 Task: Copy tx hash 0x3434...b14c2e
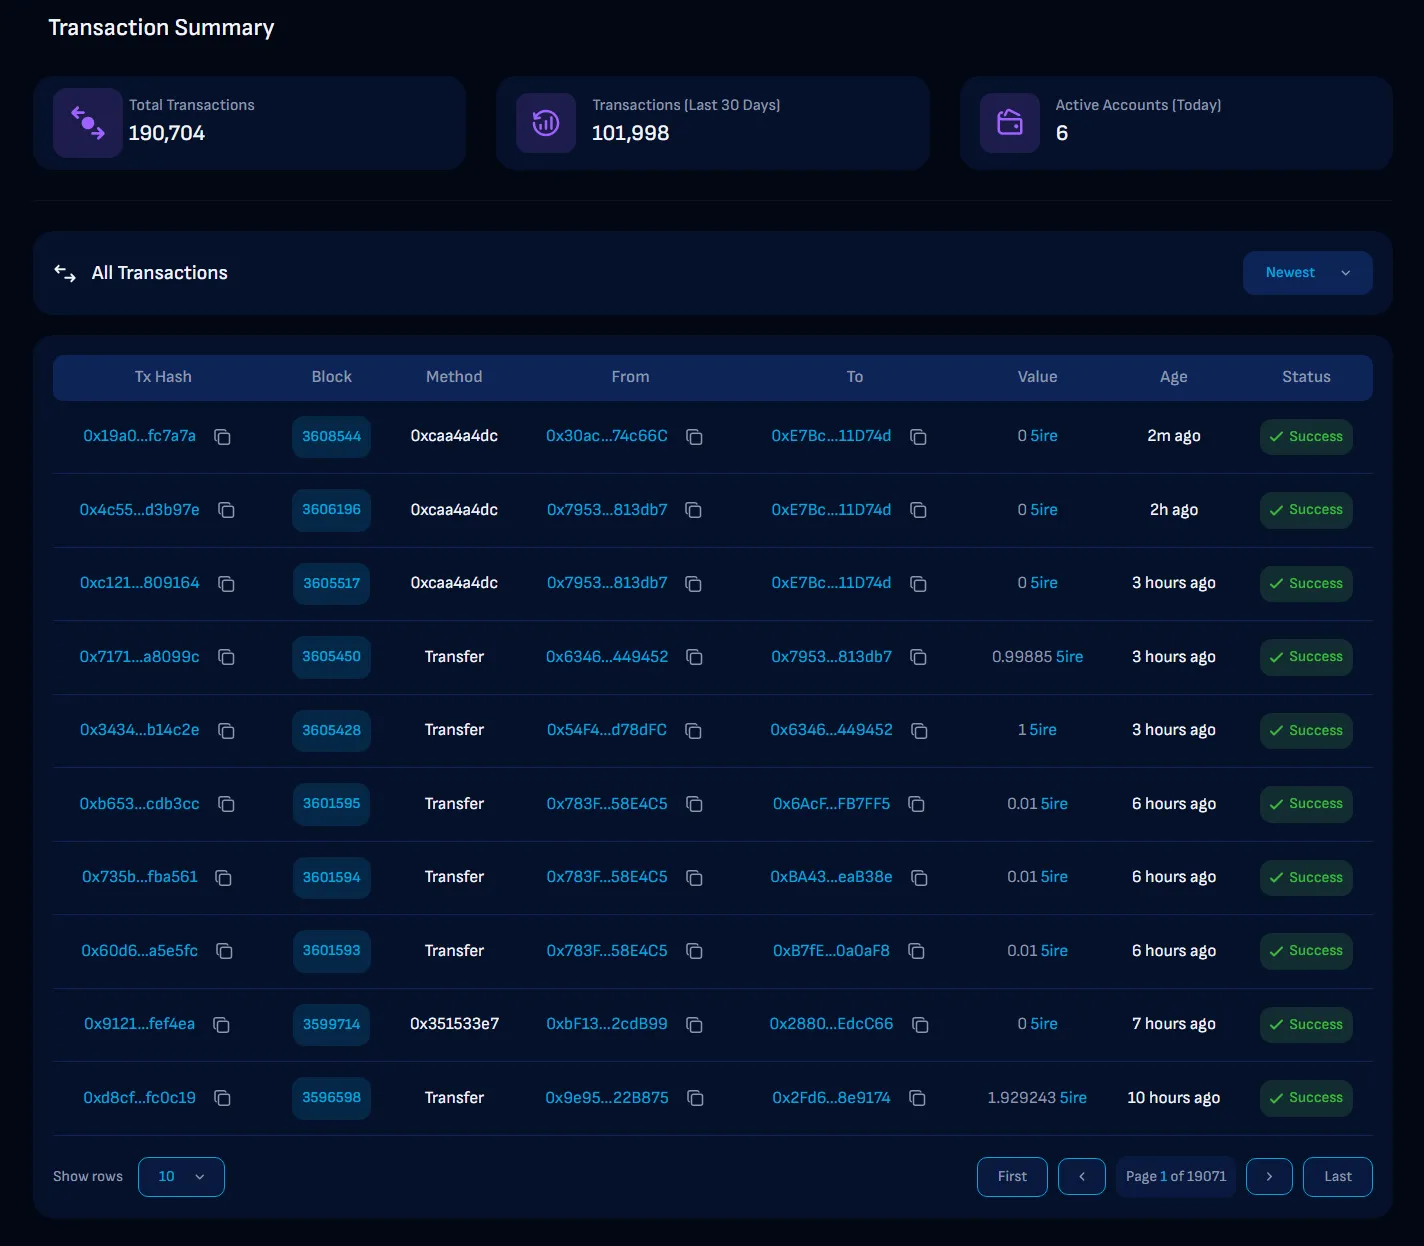[227, 731]
